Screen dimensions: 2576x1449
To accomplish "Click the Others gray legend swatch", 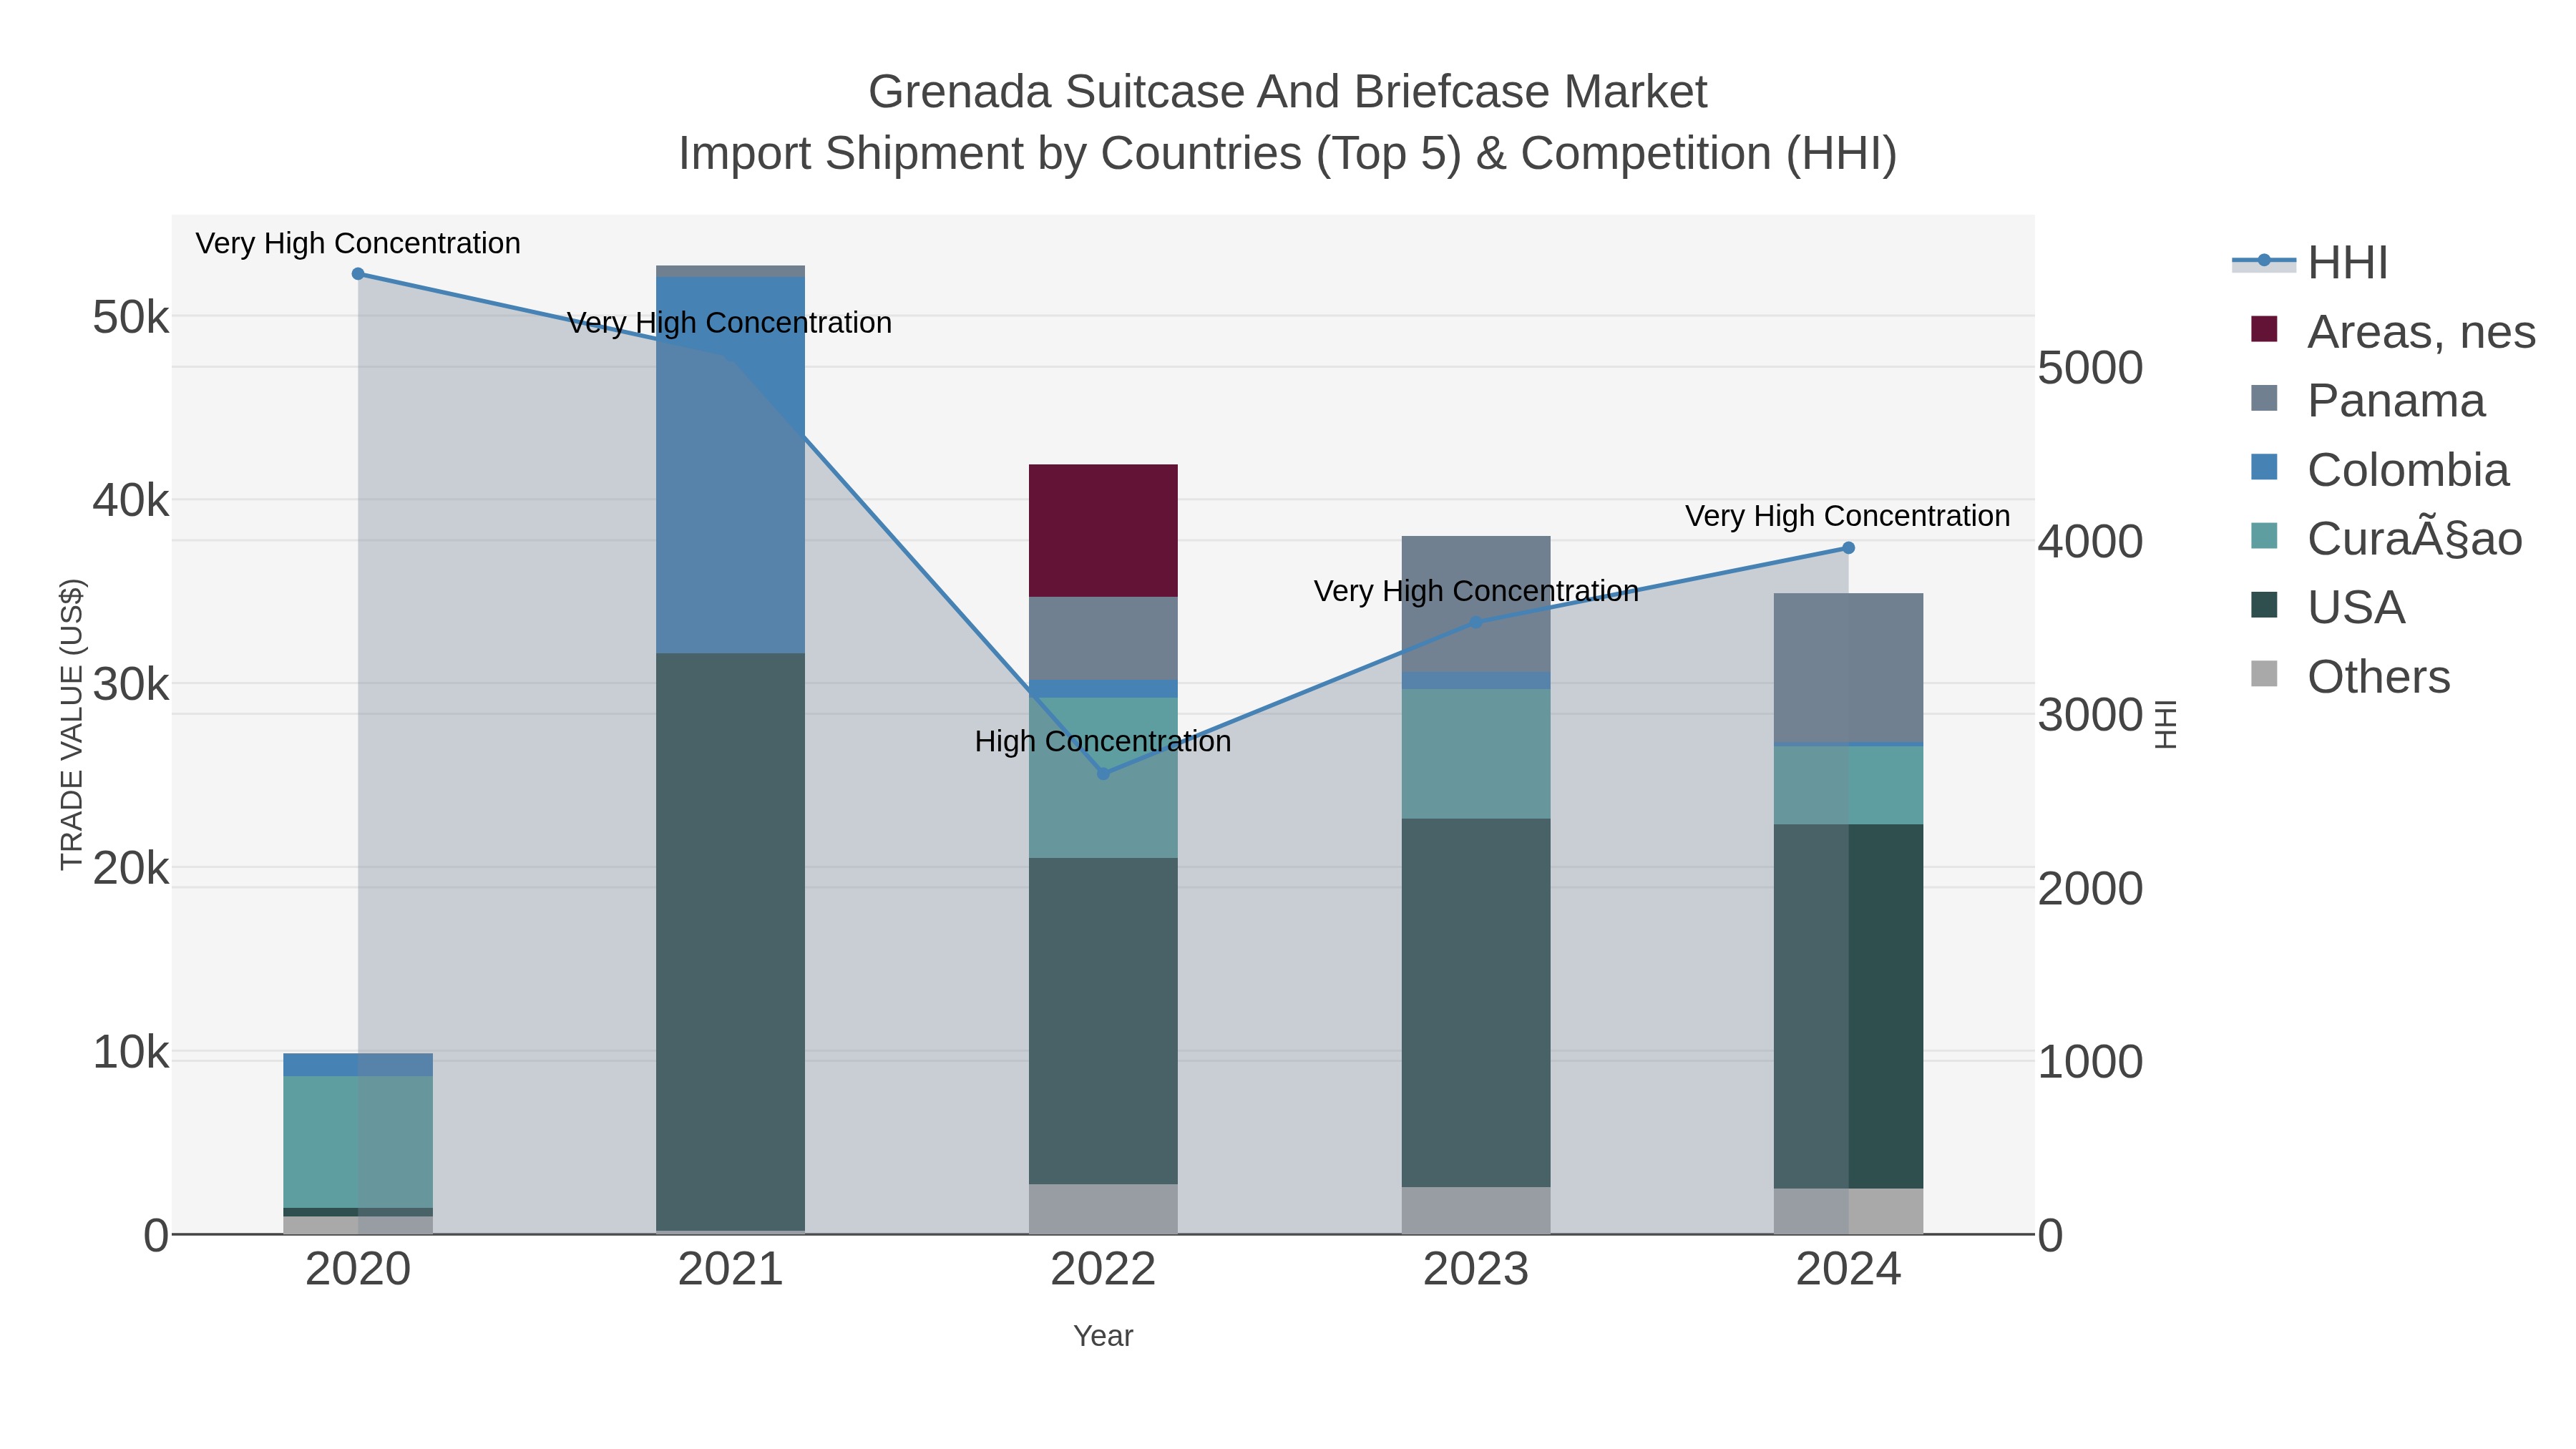I will (x=2264, y=674).
